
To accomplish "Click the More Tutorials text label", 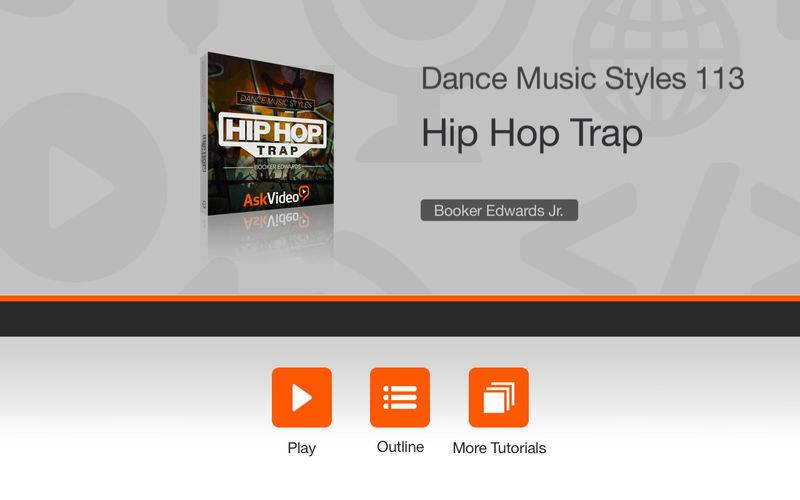I will coord(499,448).
